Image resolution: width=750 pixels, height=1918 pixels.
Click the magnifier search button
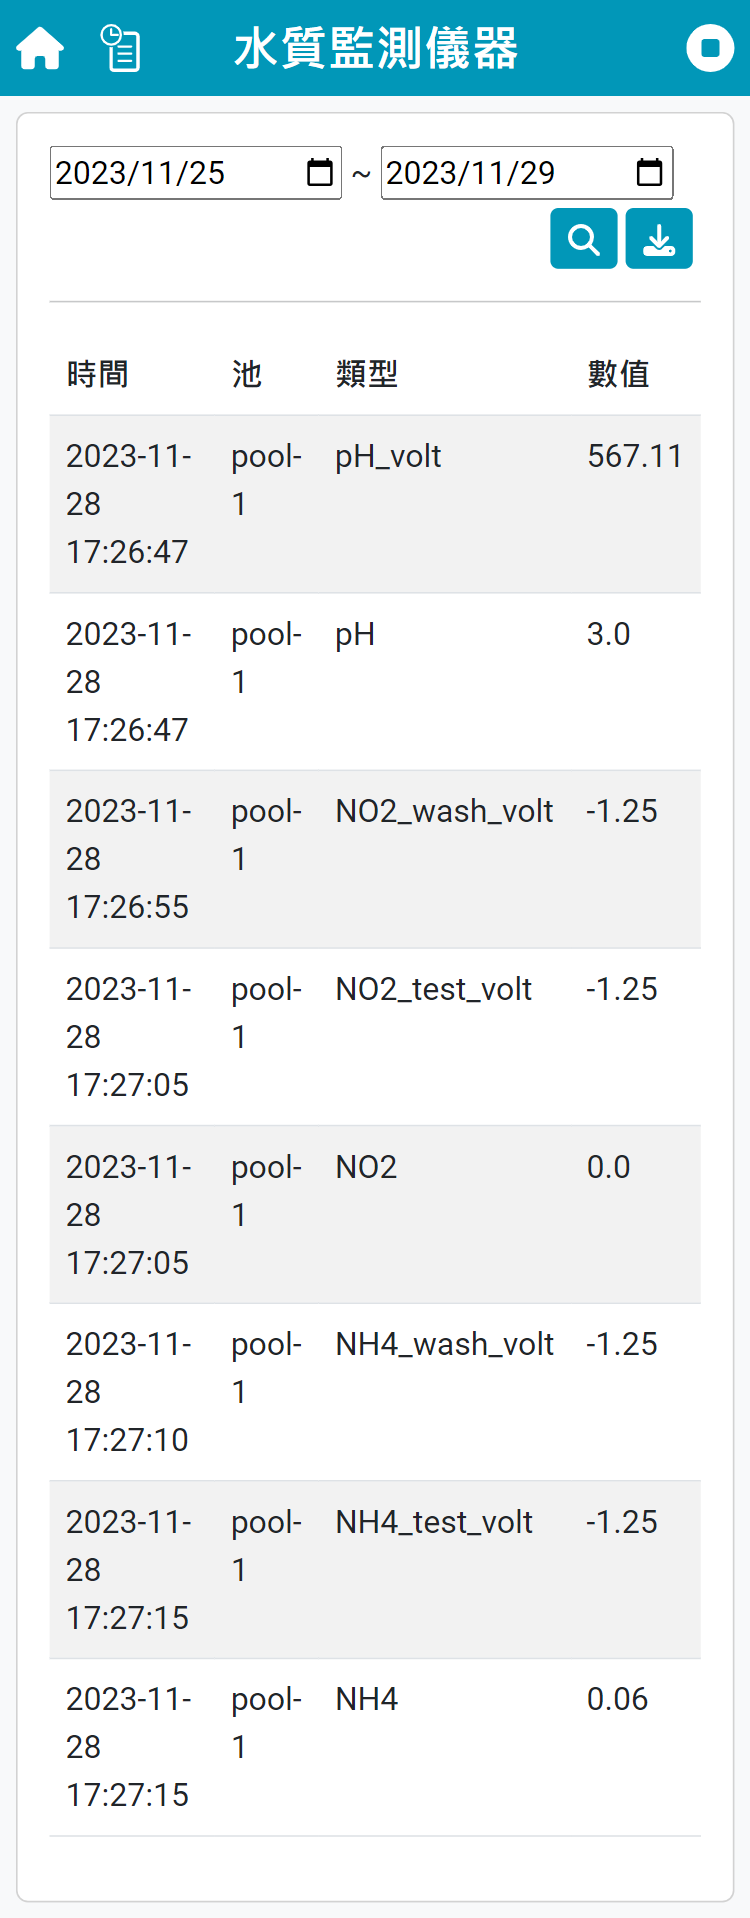click(583, 239)
